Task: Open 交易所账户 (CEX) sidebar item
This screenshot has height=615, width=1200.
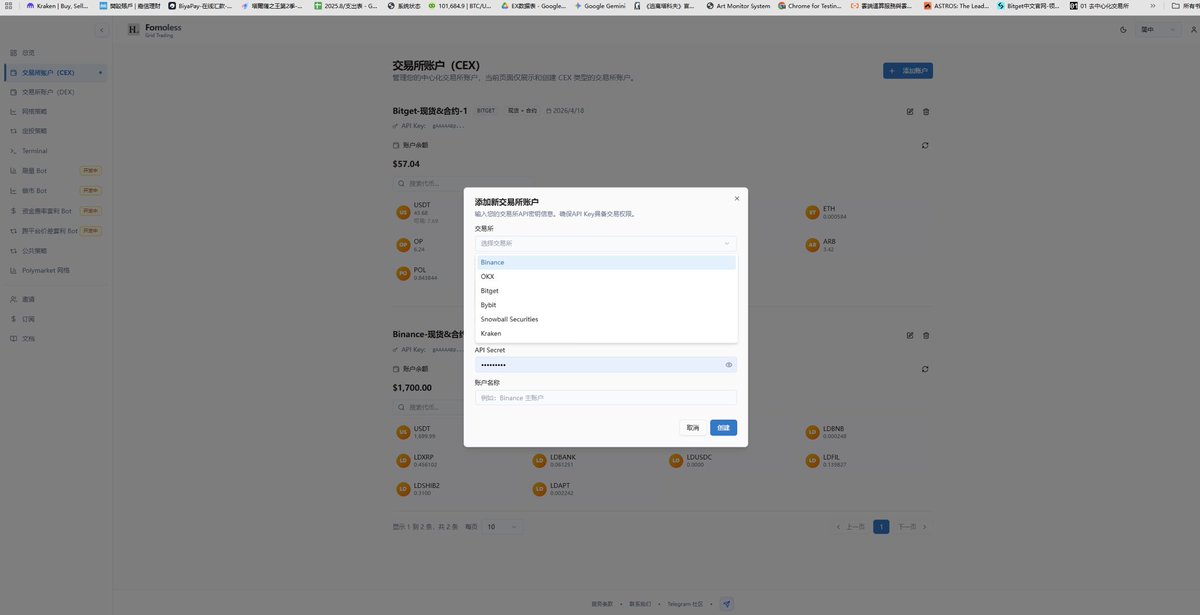Action: (x=55, y=72)
